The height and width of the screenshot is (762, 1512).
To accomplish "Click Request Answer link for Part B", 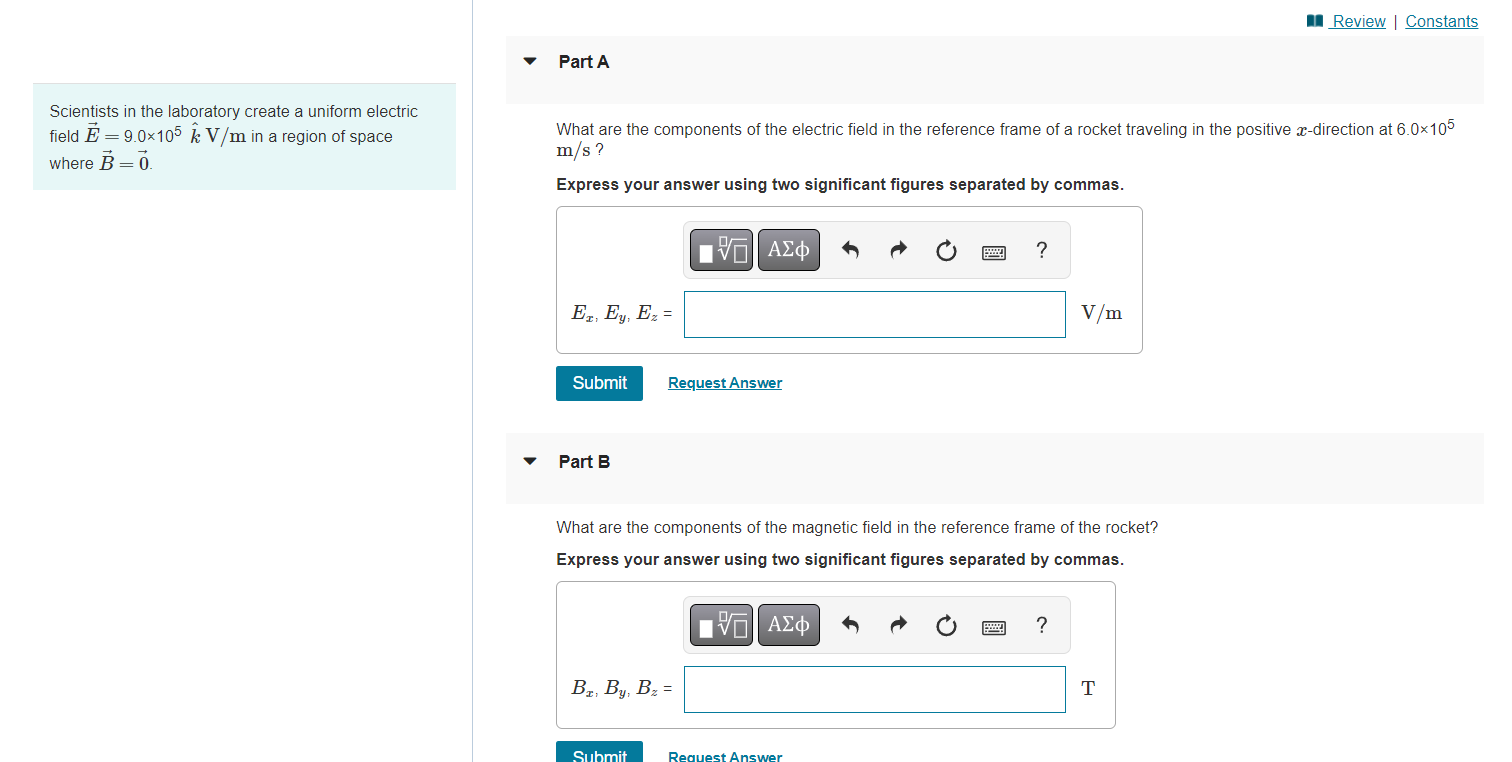I will coord(725,756).
